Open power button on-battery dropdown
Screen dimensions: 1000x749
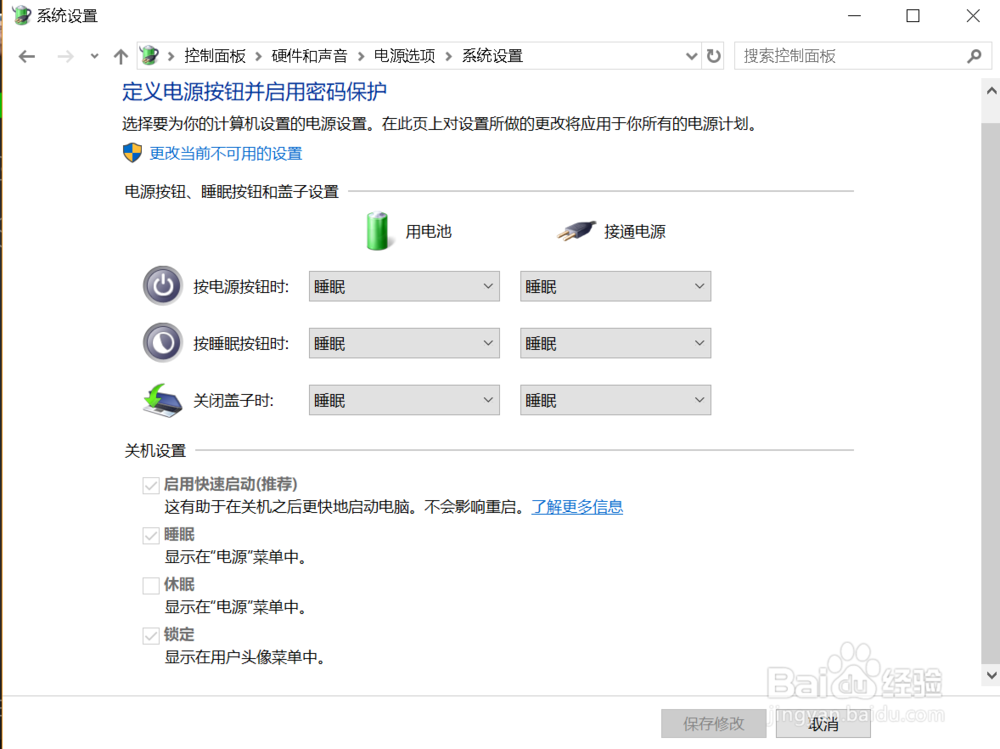click(404, 286)
